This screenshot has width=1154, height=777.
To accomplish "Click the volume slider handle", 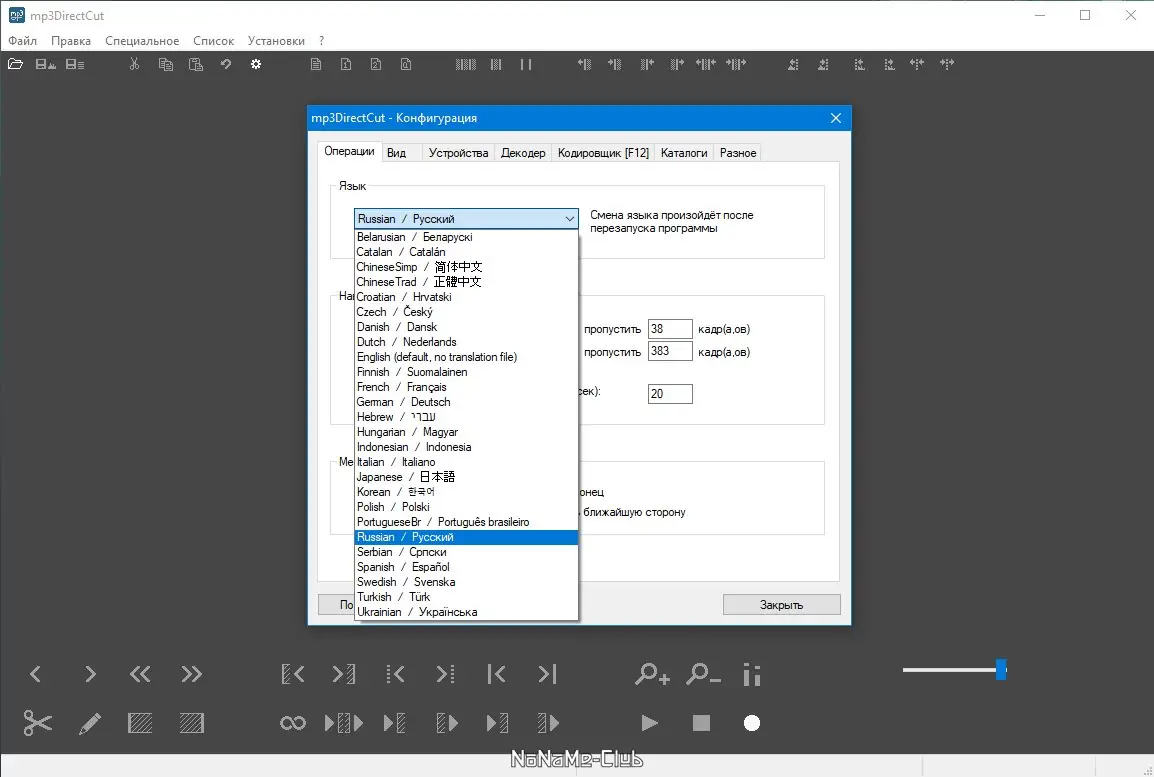I will tap(1001, 670).
